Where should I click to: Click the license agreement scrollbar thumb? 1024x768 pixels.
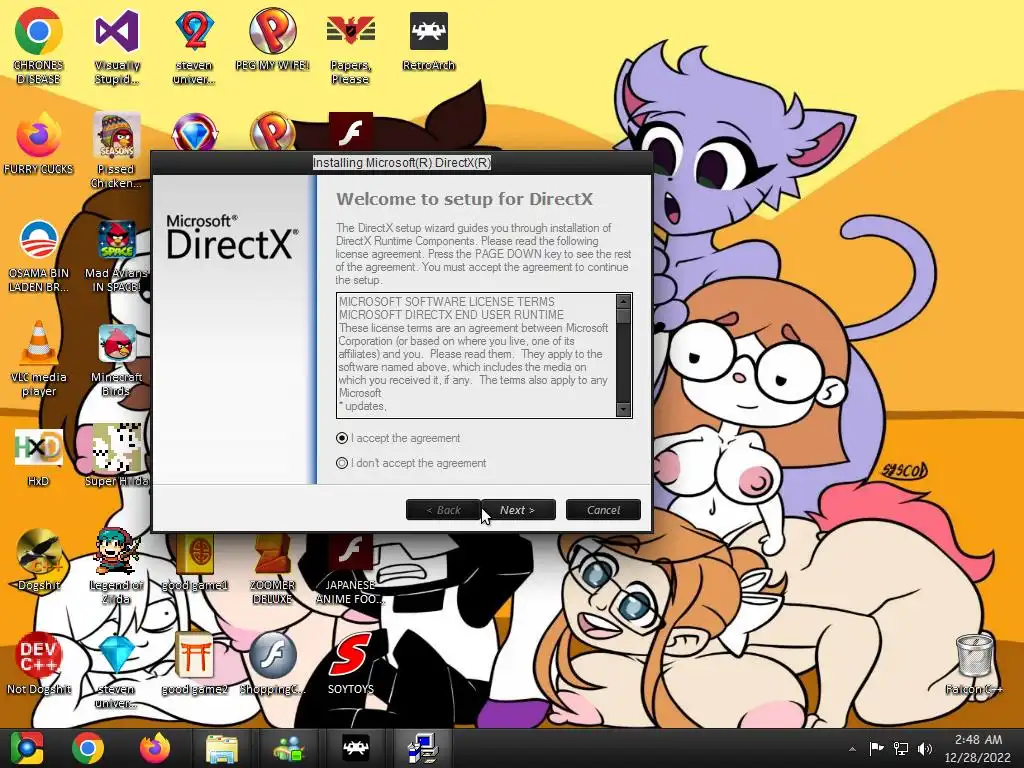[623, 315]
